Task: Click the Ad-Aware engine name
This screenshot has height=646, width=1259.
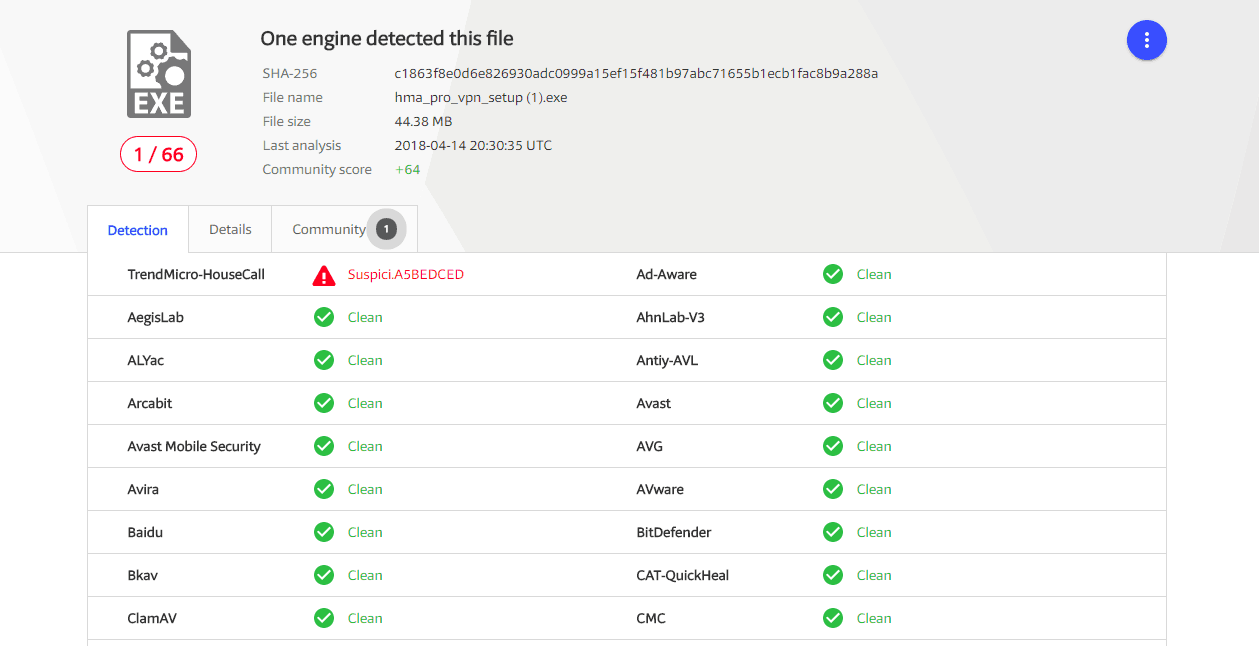Action: [x=667, y=274]
